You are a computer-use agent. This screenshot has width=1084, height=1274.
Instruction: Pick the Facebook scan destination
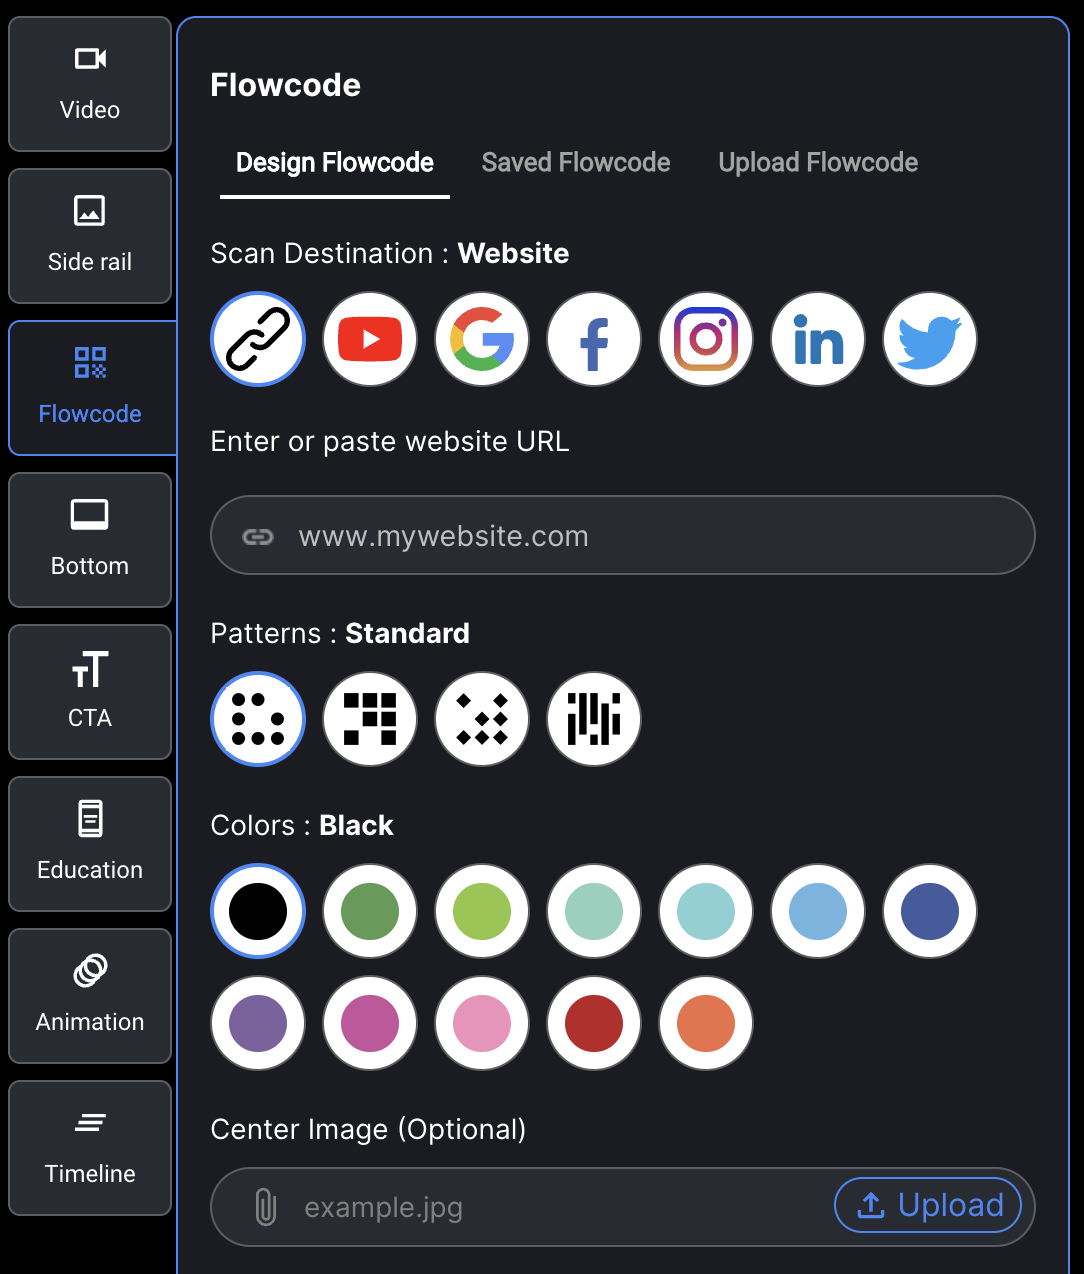pos(594,339)
